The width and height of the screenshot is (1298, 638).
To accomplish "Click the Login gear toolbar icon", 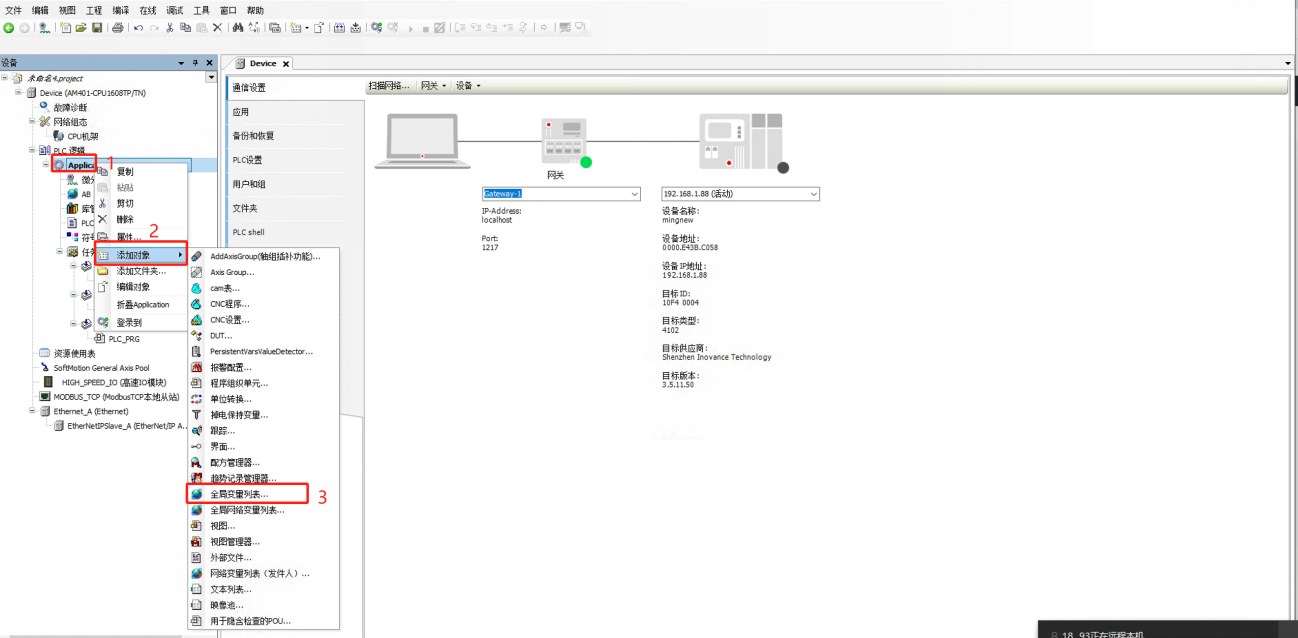I will 376,28.
